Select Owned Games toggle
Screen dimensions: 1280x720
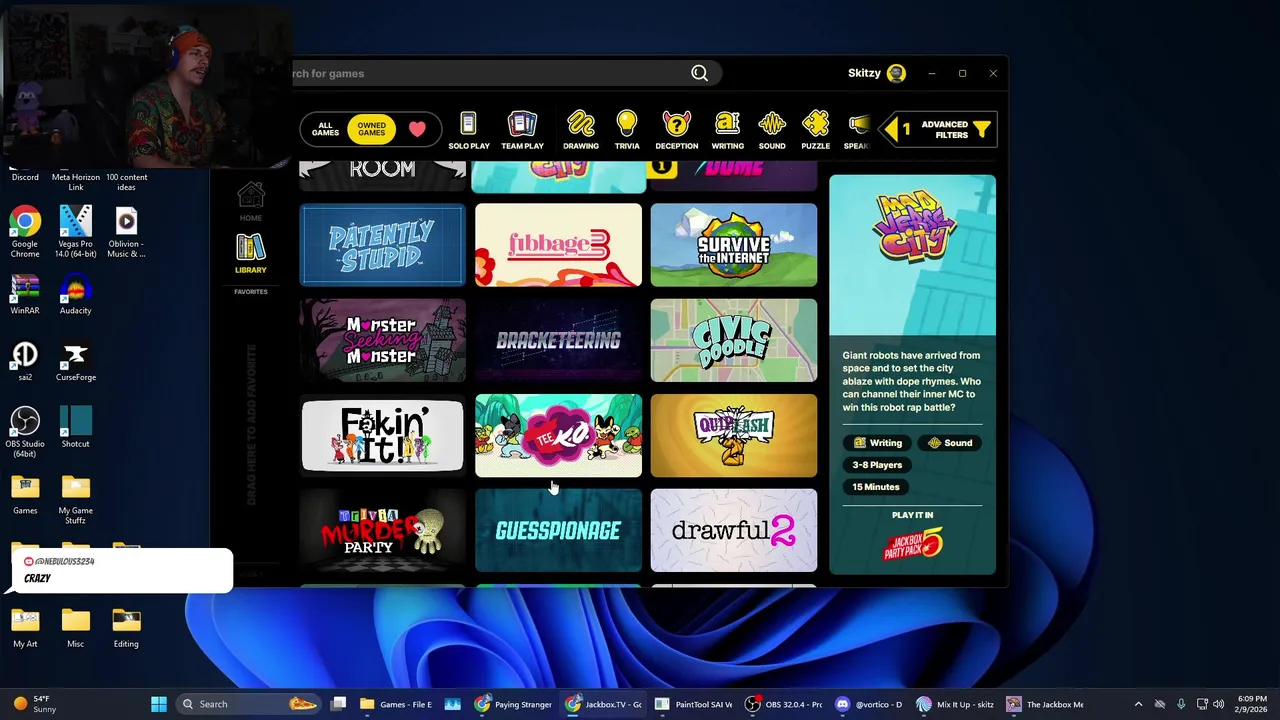click(x=371, y=129)
